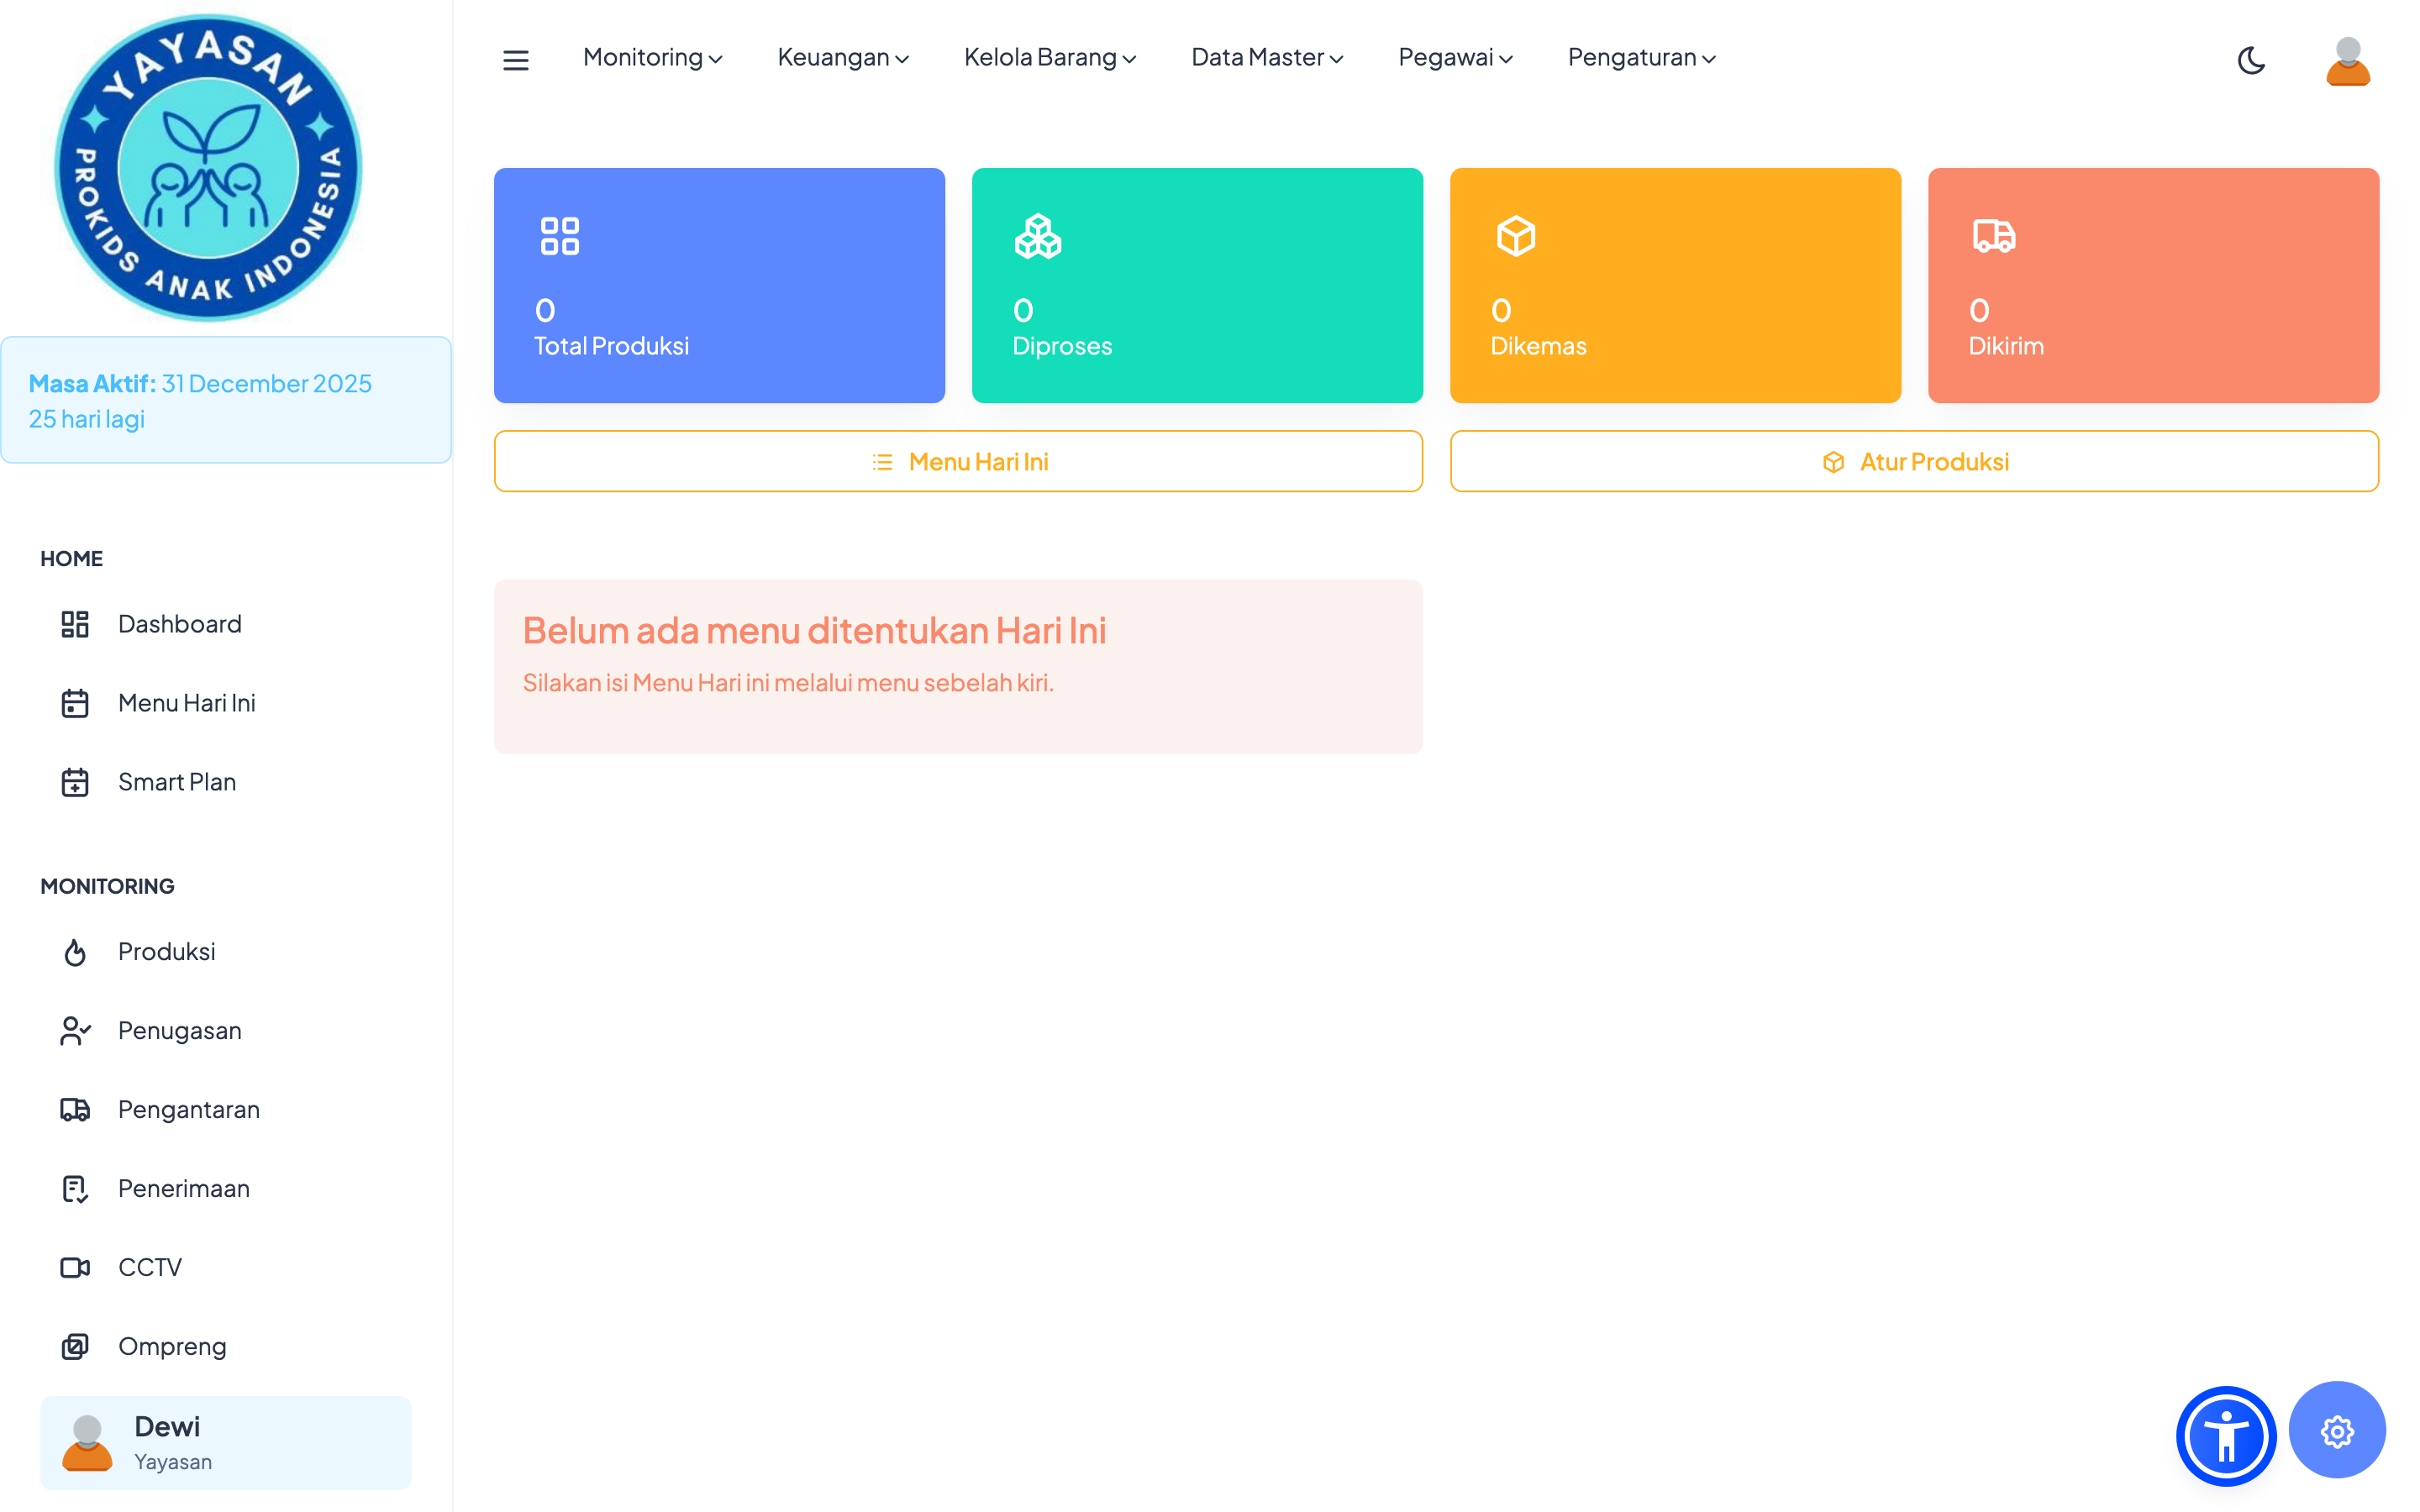Open the settings gear floating button
Viewport: 2420px width, 1512px height.
[x=2336, y=1431]
